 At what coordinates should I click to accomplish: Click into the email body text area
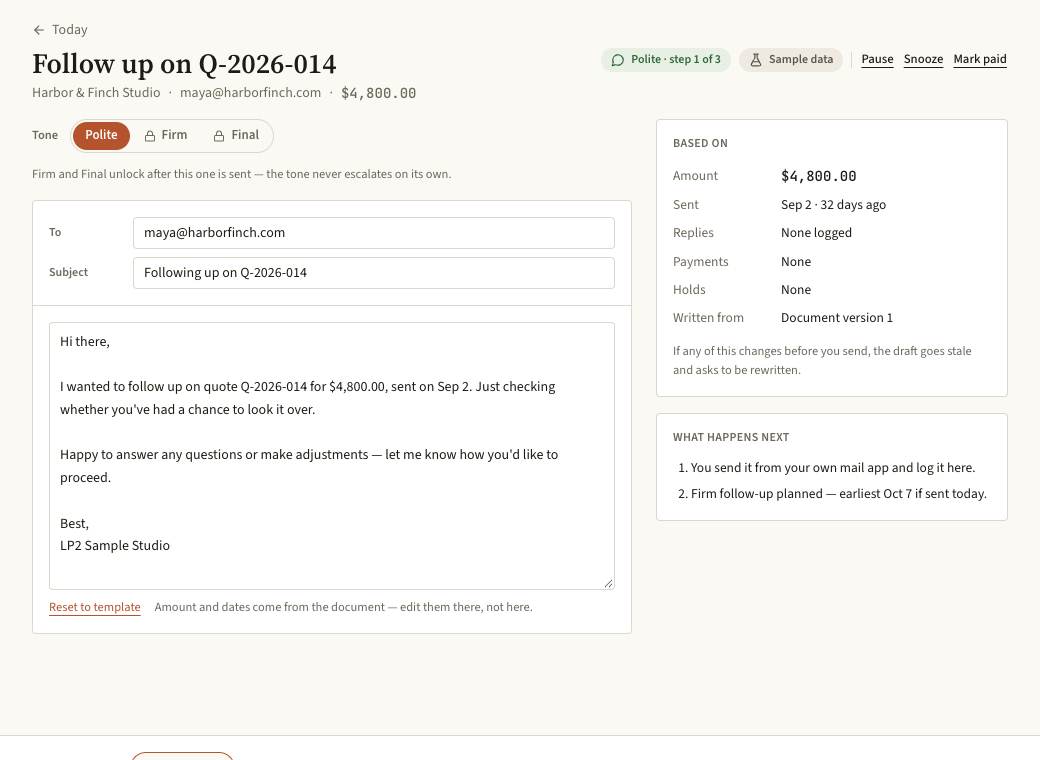[x=332, y=456]
